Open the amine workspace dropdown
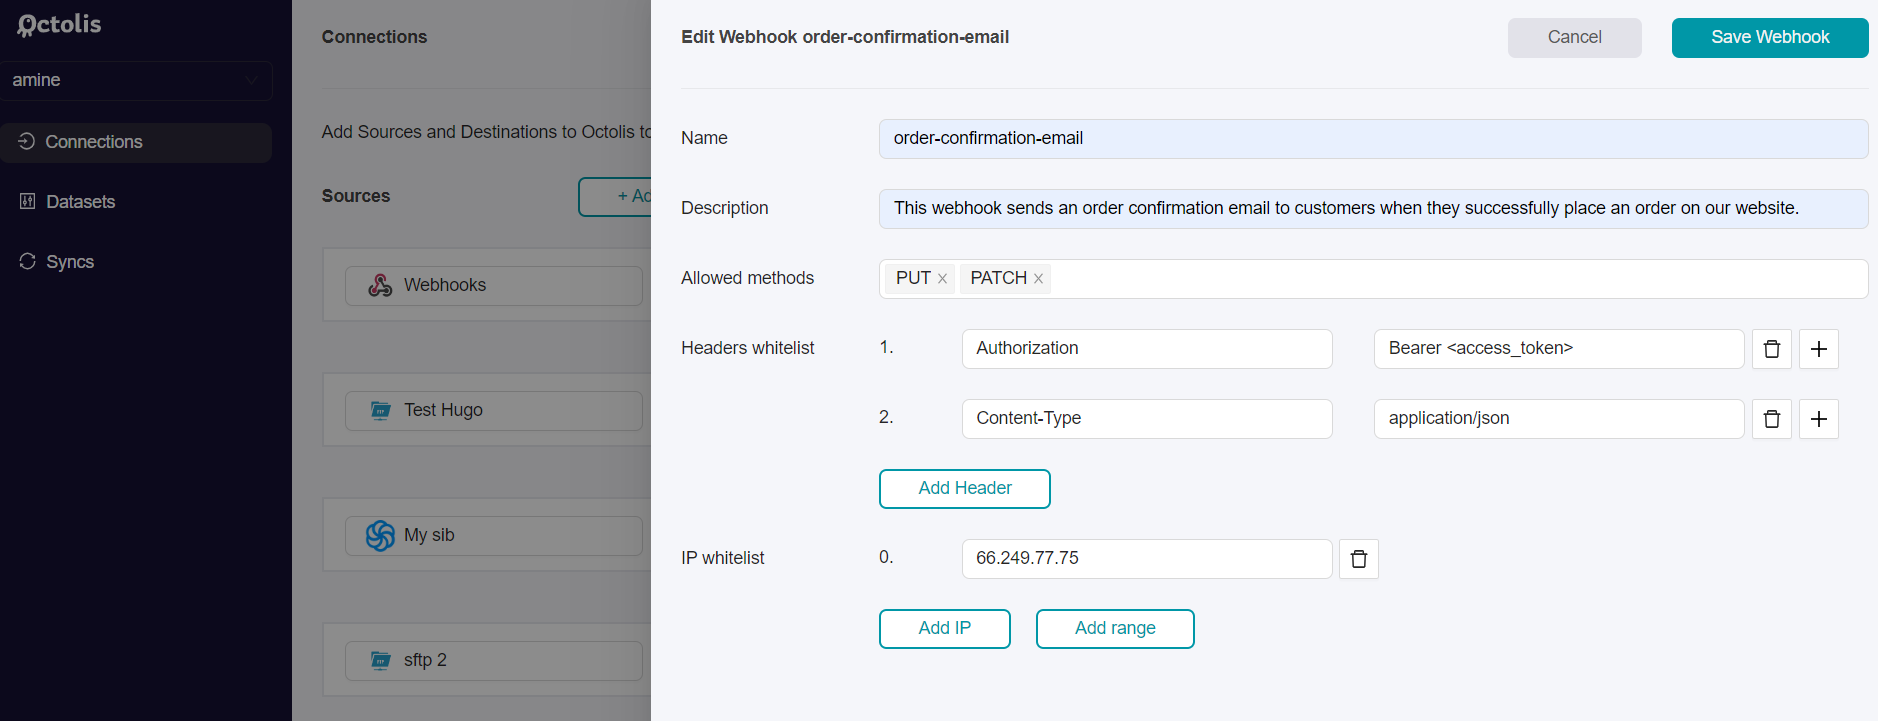Viewport: 1878px width, 721px height. (136, 80)
